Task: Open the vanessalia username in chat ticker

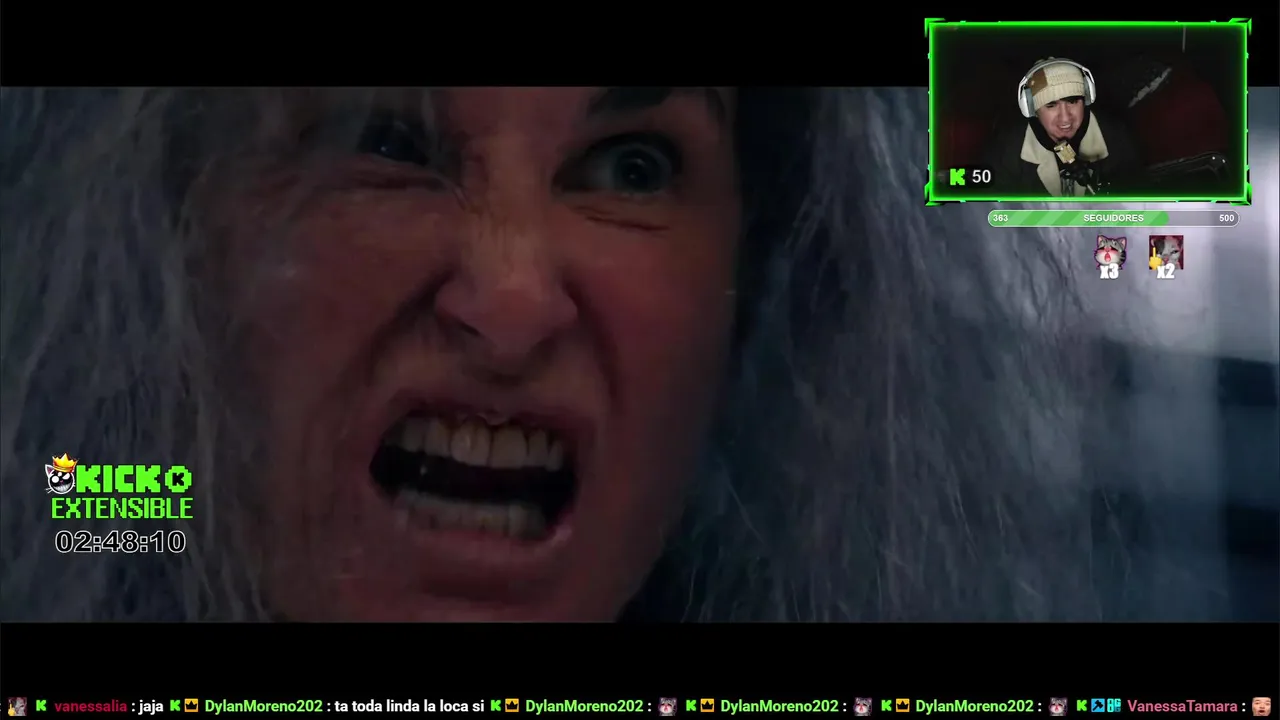Action: [x=91, y=706]
